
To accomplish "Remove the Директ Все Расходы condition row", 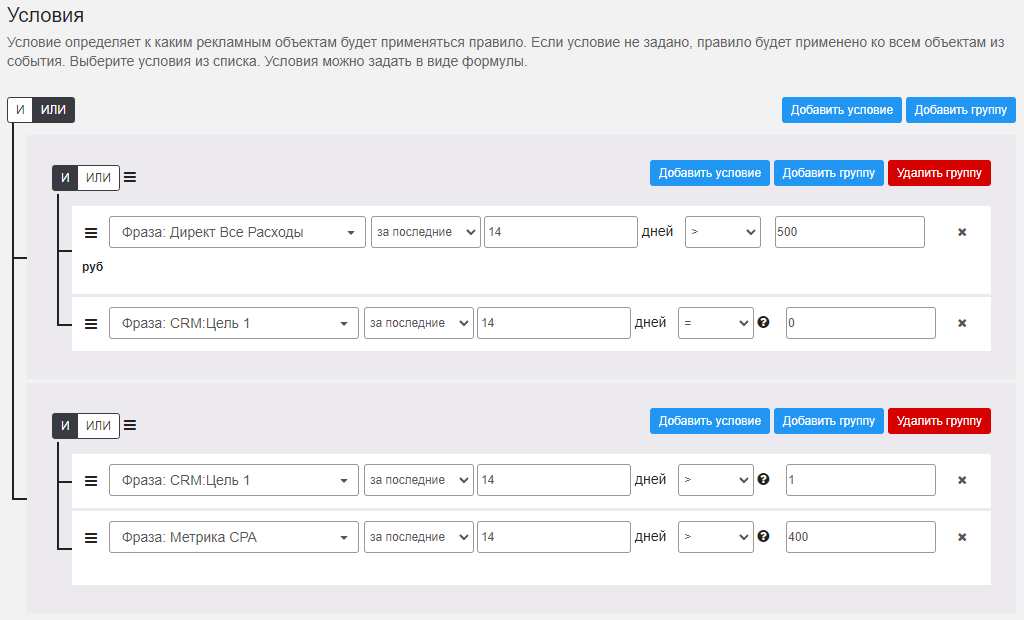I will pyautogui.click(x=962, y=232).
